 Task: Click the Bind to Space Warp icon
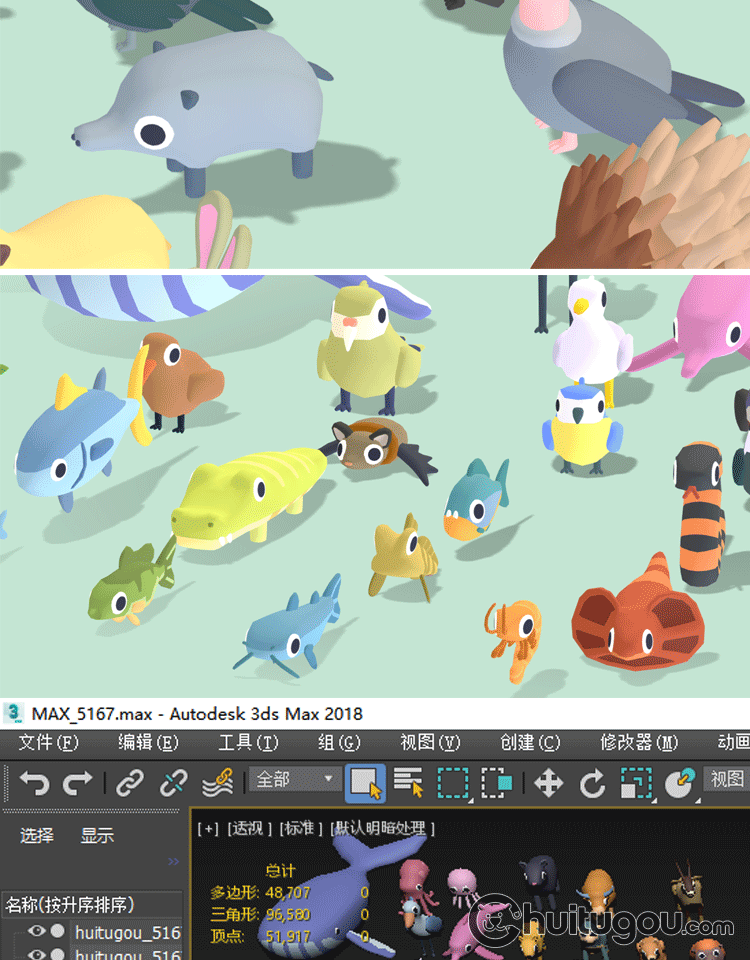tap(218, 783)
